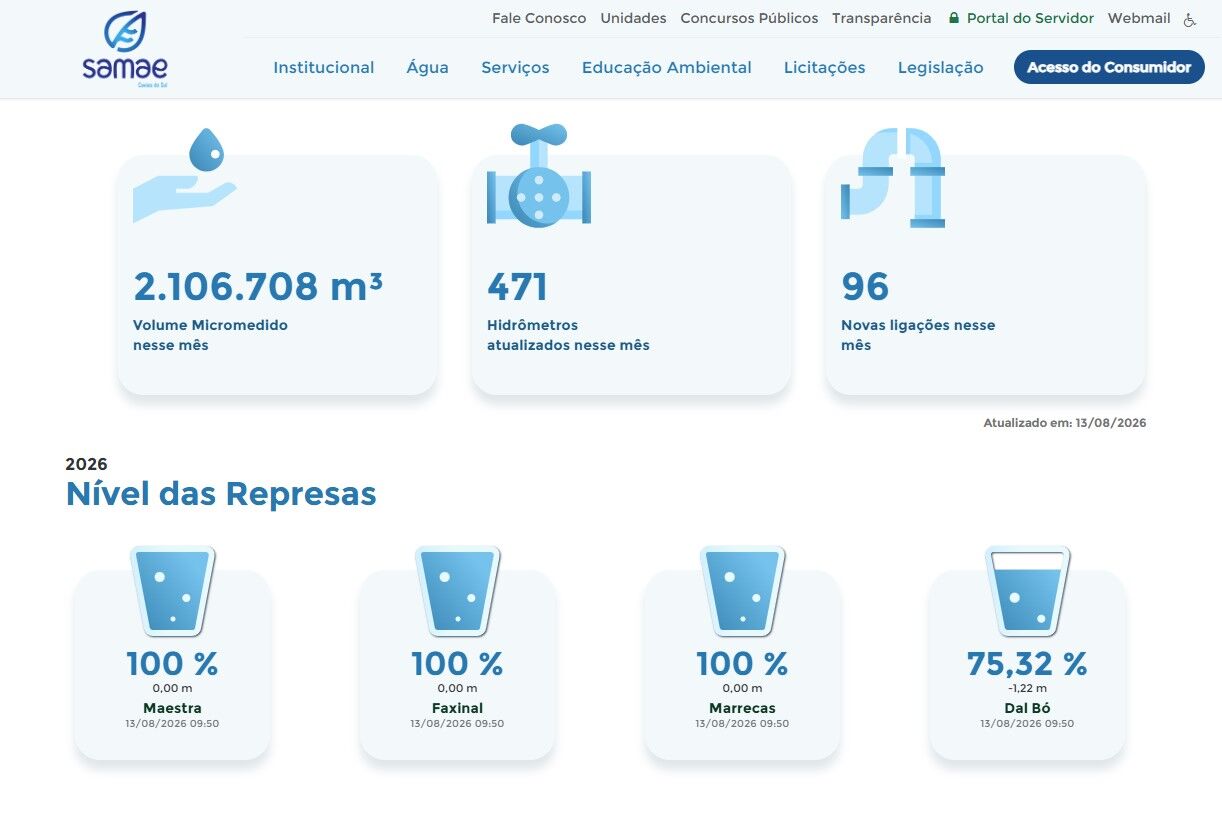Click the water drop hand icon
The width and height of the screenshot is (1222, 821).
[x=185, y=175]
